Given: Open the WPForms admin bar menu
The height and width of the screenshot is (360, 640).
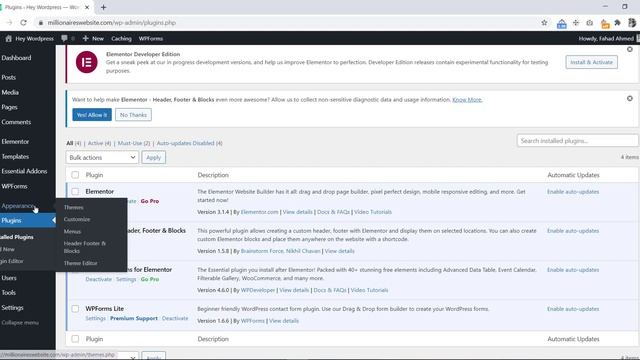Looking at the screenshot, I should click(x=151, y=38).
